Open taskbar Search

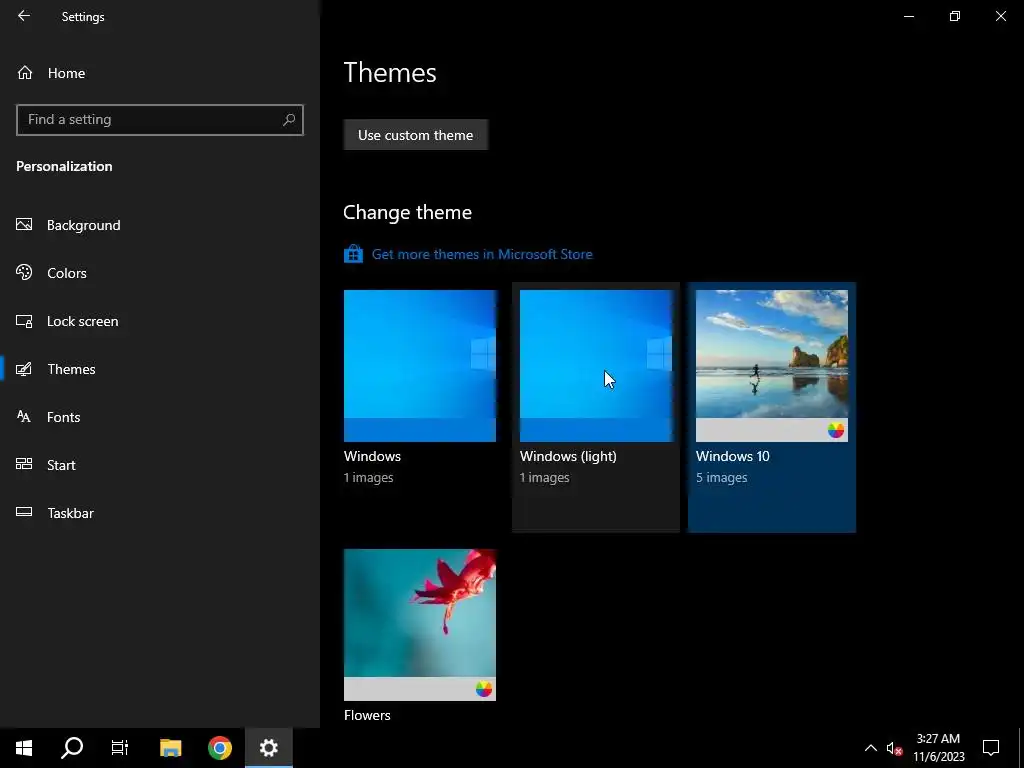click(72, 748)
